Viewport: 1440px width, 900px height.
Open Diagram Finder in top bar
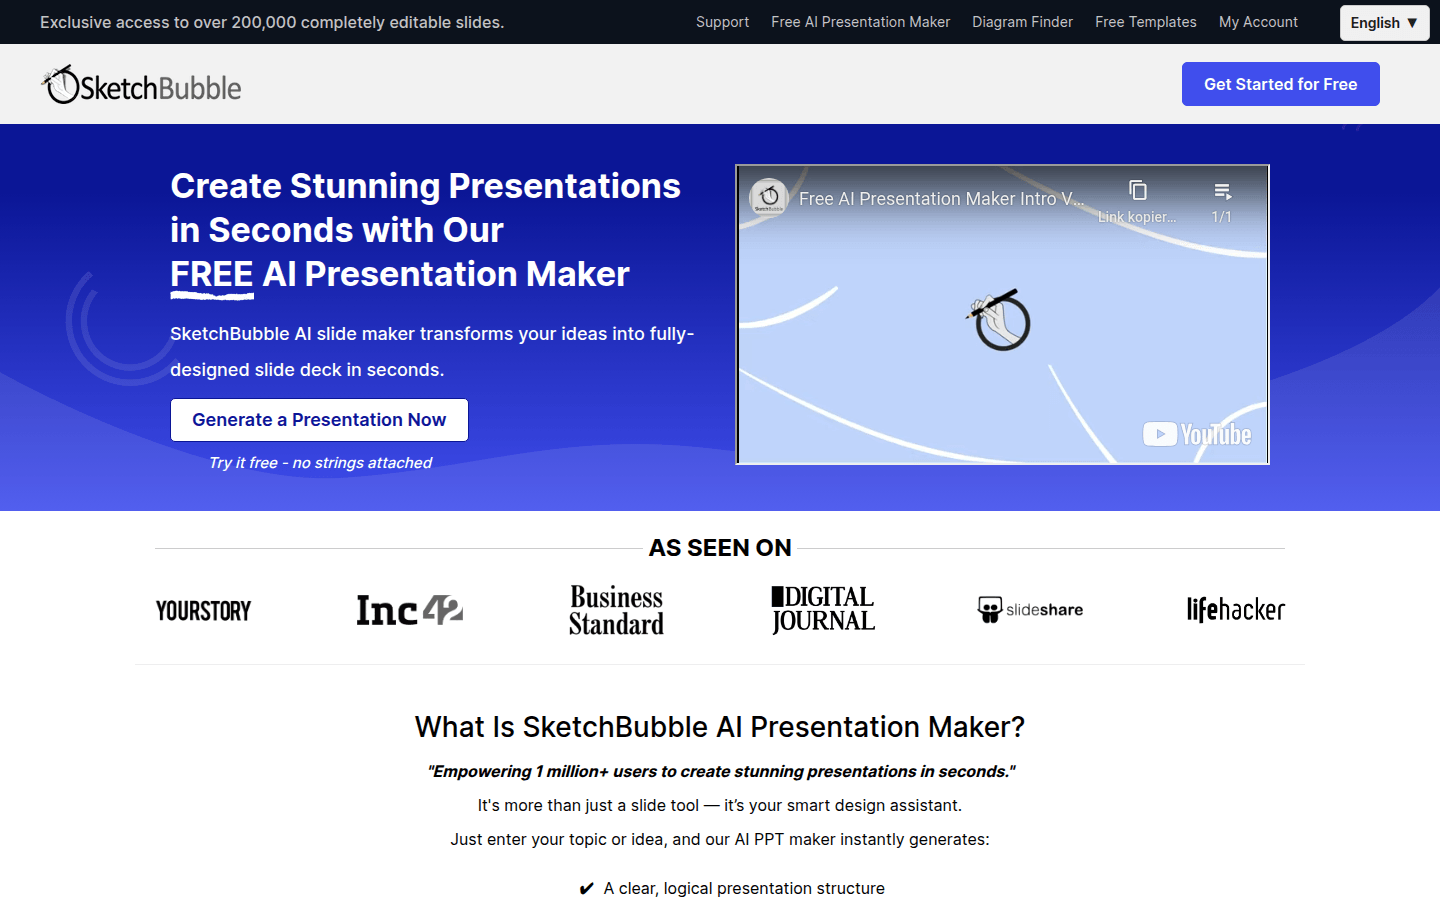tap(1022, 22)
